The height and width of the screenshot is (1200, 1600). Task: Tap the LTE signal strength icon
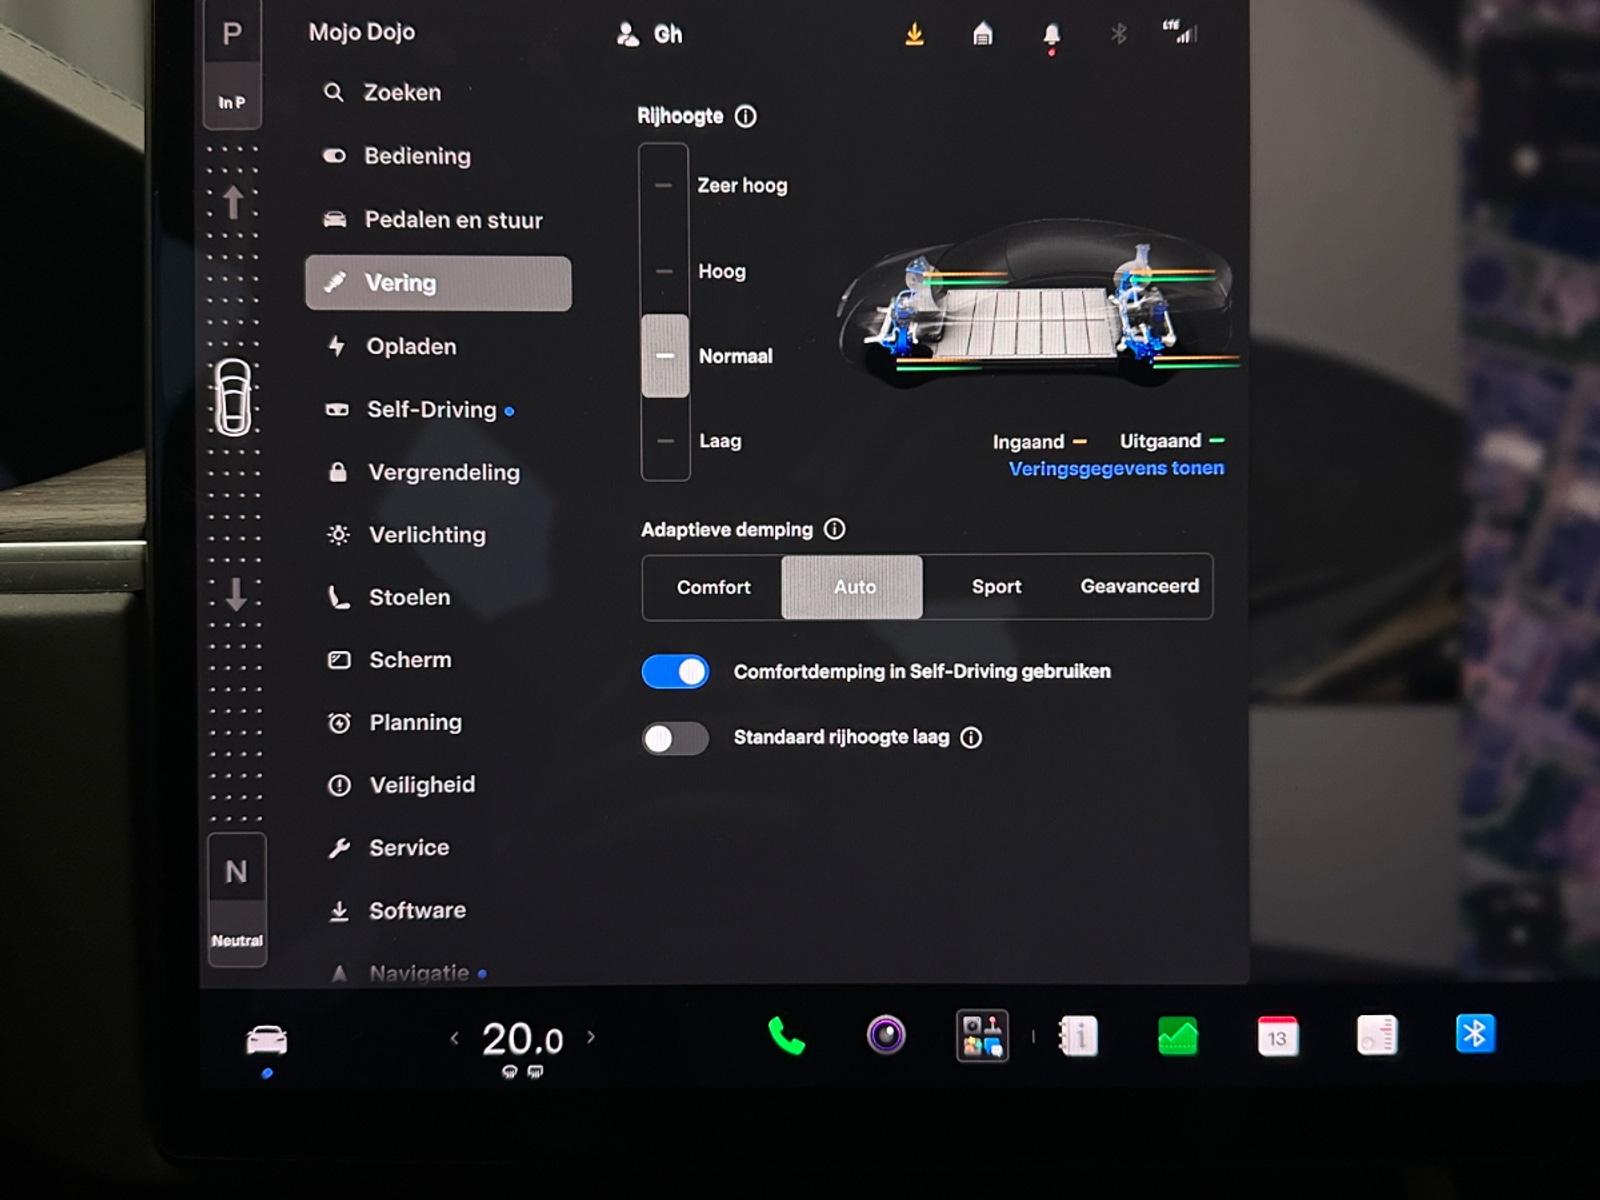(x=1180, y=32)
